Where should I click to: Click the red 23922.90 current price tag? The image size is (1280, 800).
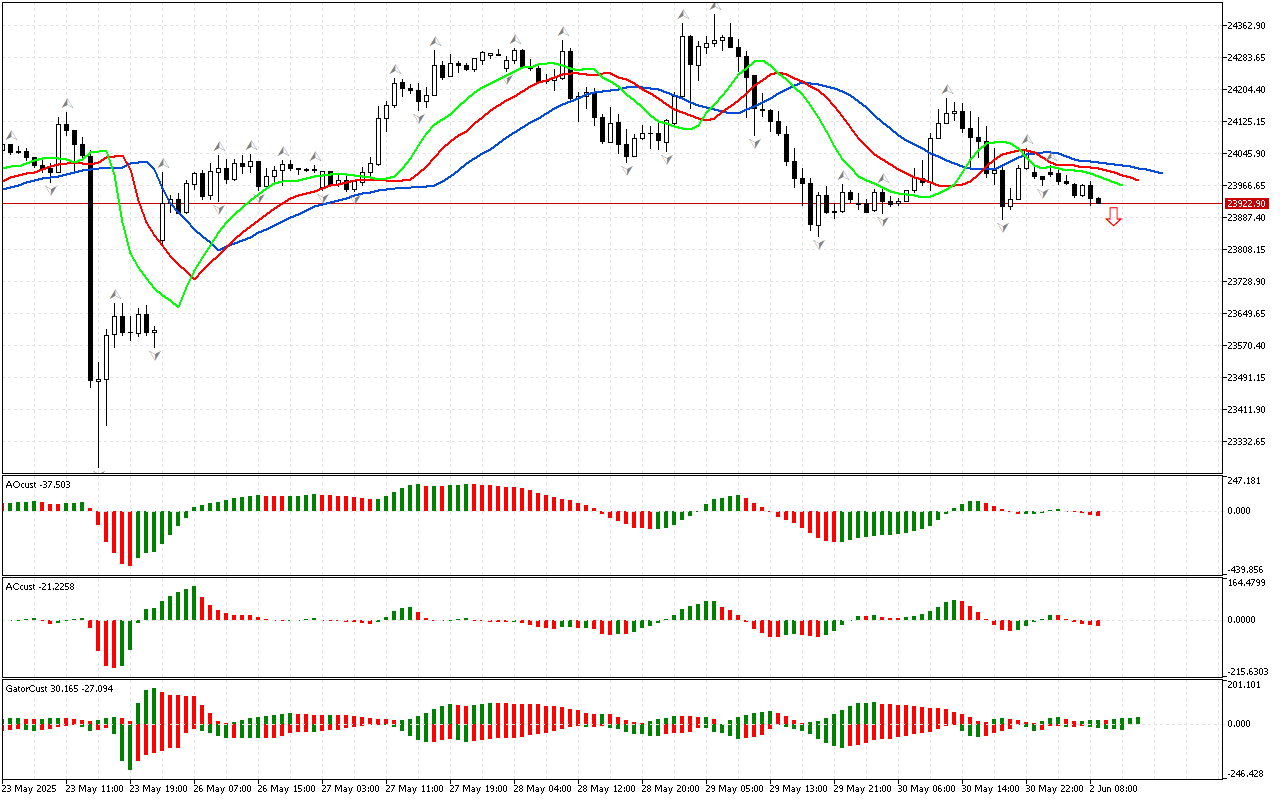click(x=1246, y=203)
